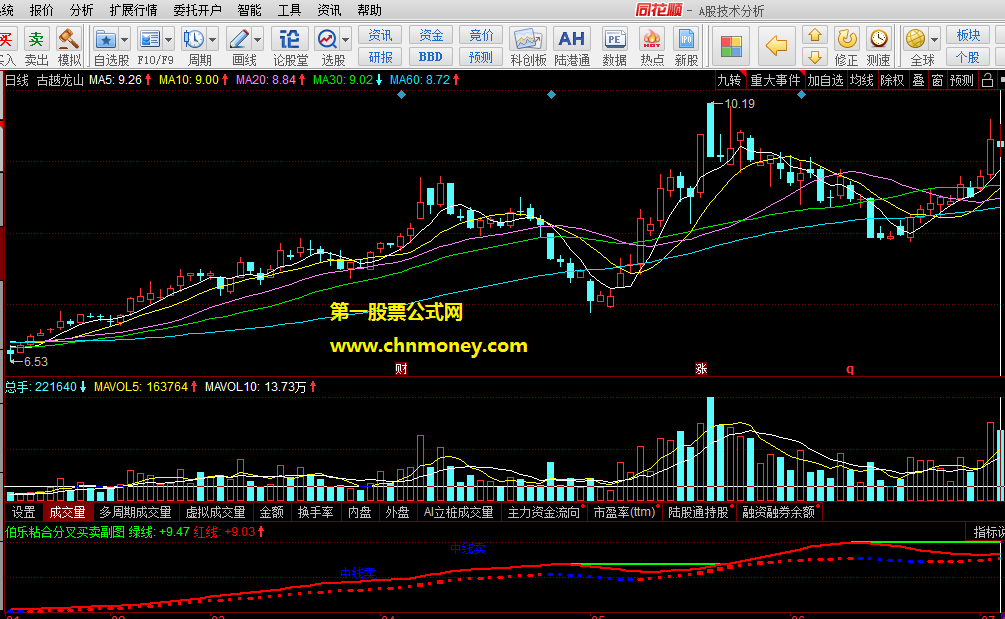This screenshot has height=619, width=1005.
Task: Click the 竞价 auction button
Action: click(x=481, y=35)
